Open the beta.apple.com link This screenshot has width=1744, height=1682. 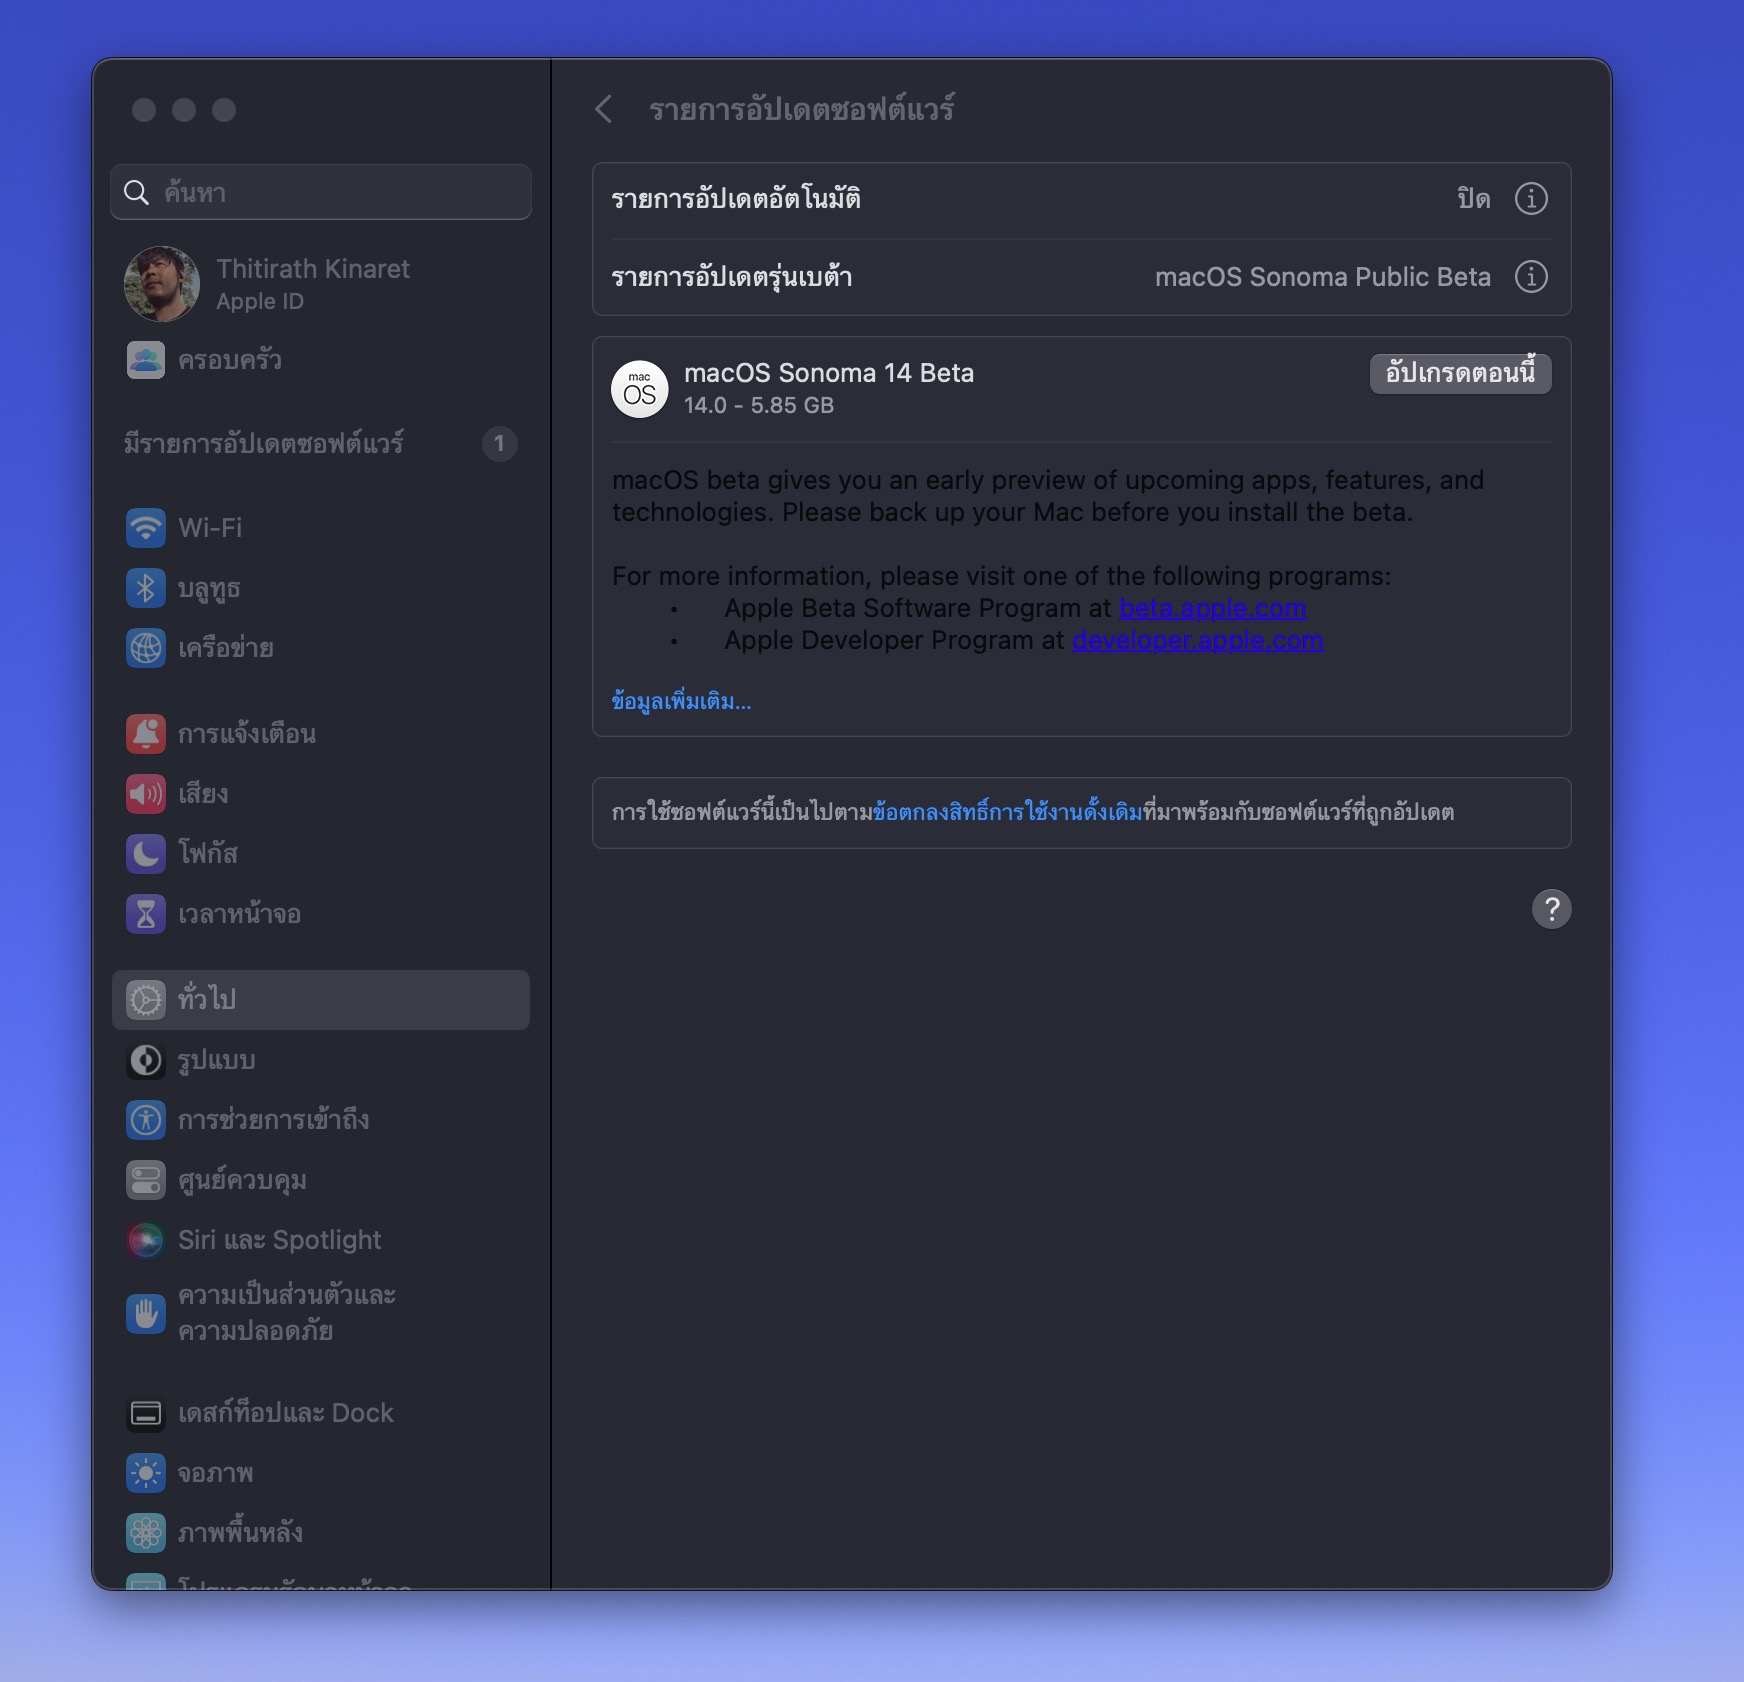pyautogui.click(x=1212, y=608)
